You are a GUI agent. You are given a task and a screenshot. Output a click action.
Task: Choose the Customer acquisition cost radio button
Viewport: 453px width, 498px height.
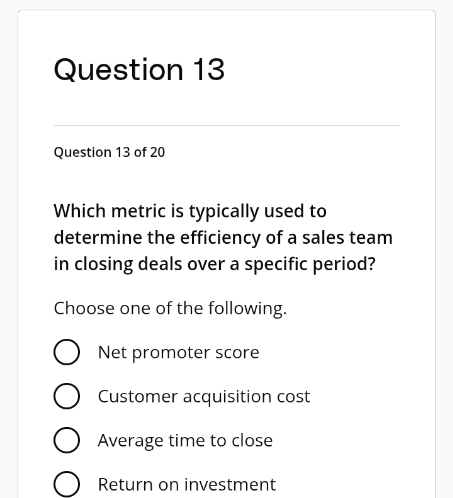tap(67, 396)
